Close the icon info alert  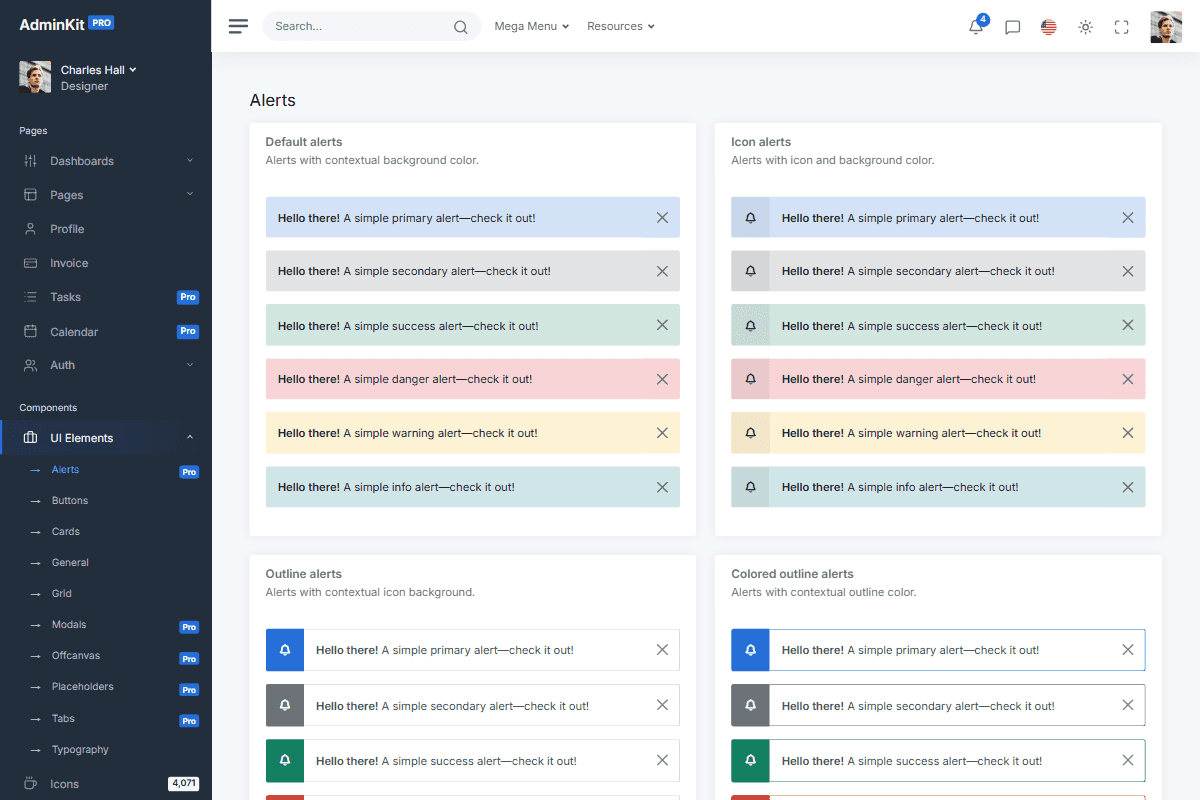click(1128, 487)
